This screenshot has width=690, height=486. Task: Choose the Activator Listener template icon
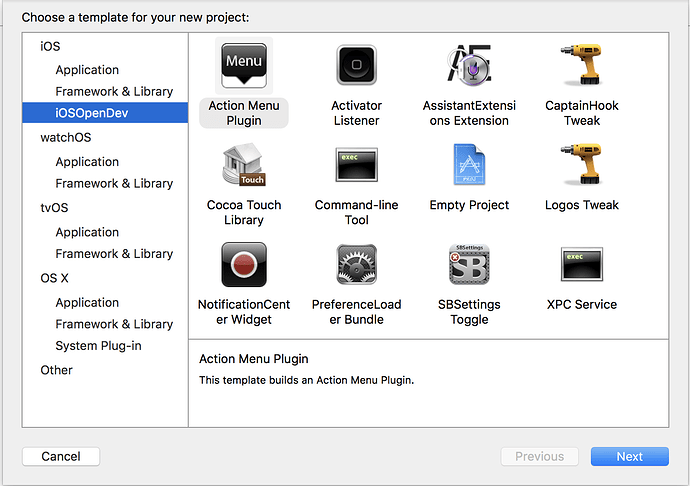click(356, 65)
